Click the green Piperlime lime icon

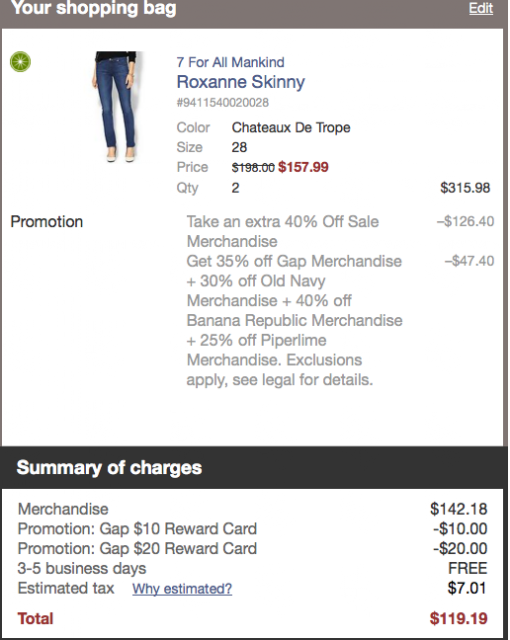[20, 62]
